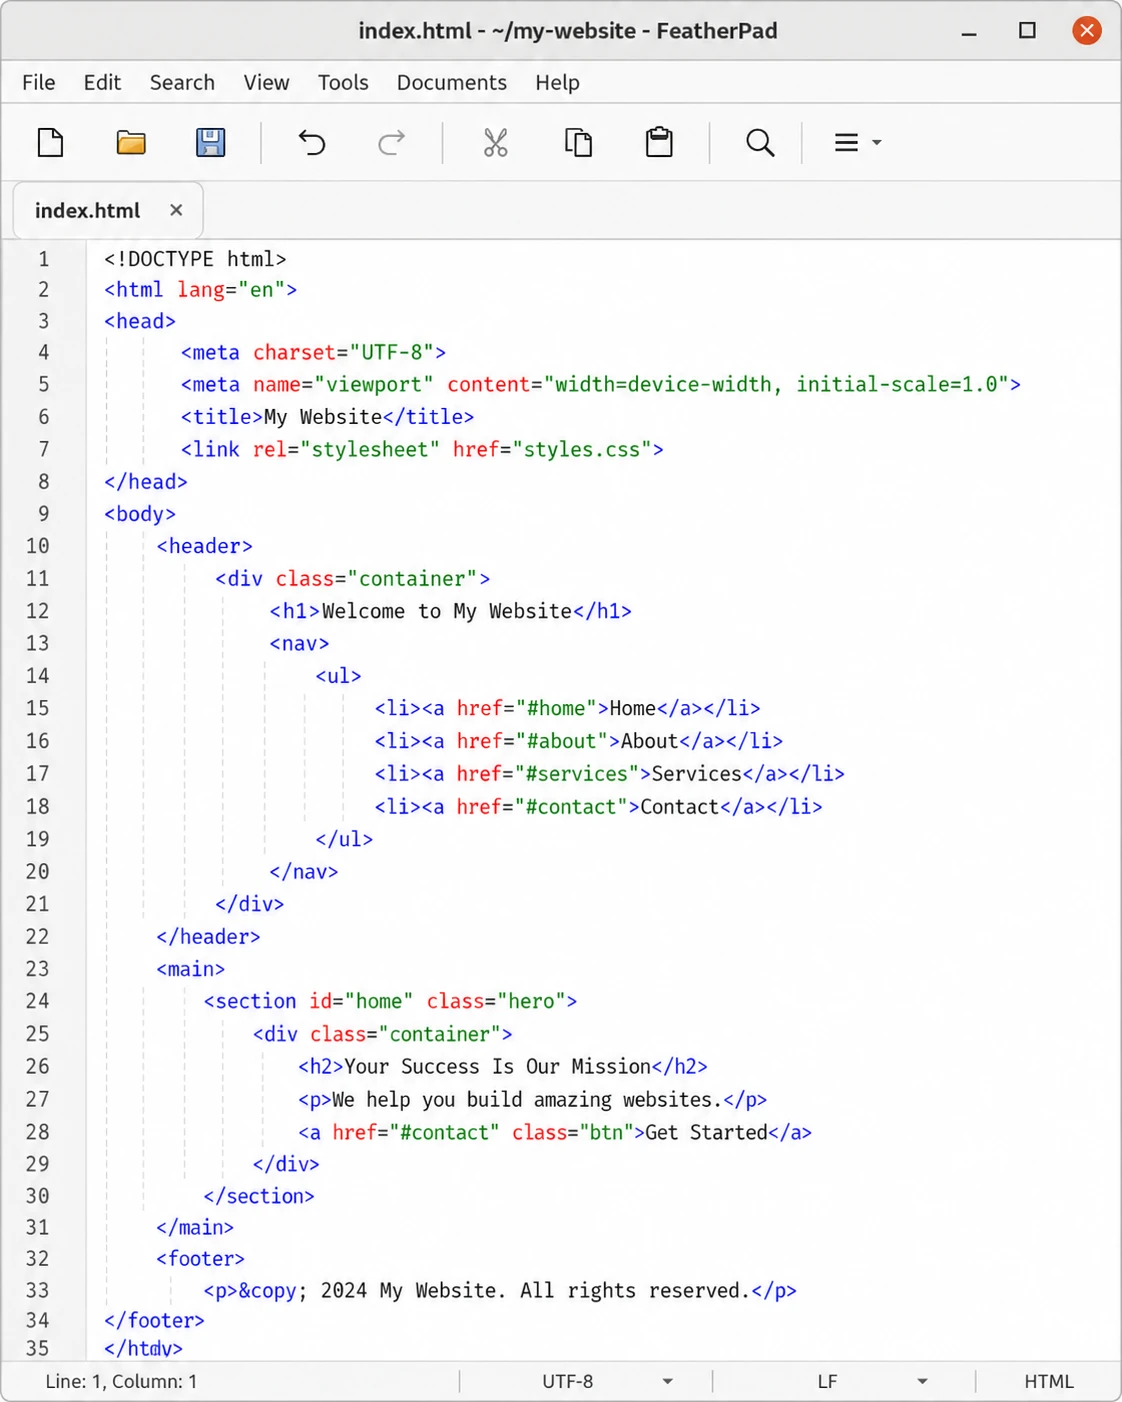Click the Services nav list item line
This screenshot has height=1402, width=1122.
coord(609,774)
